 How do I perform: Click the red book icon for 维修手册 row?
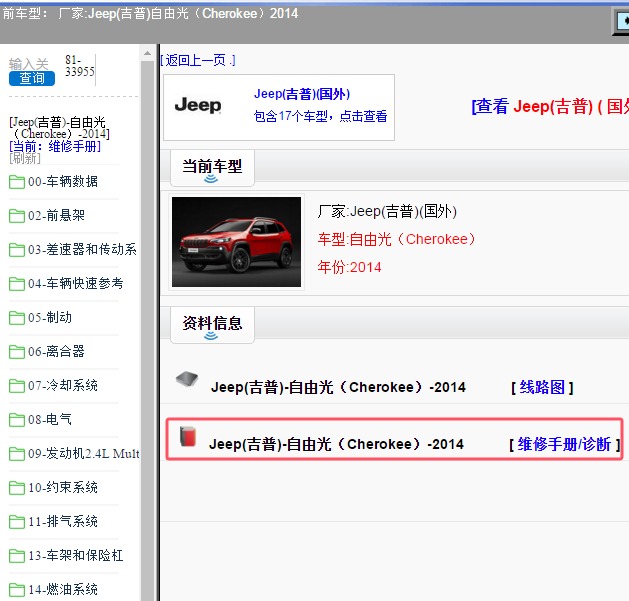(188, 437)
